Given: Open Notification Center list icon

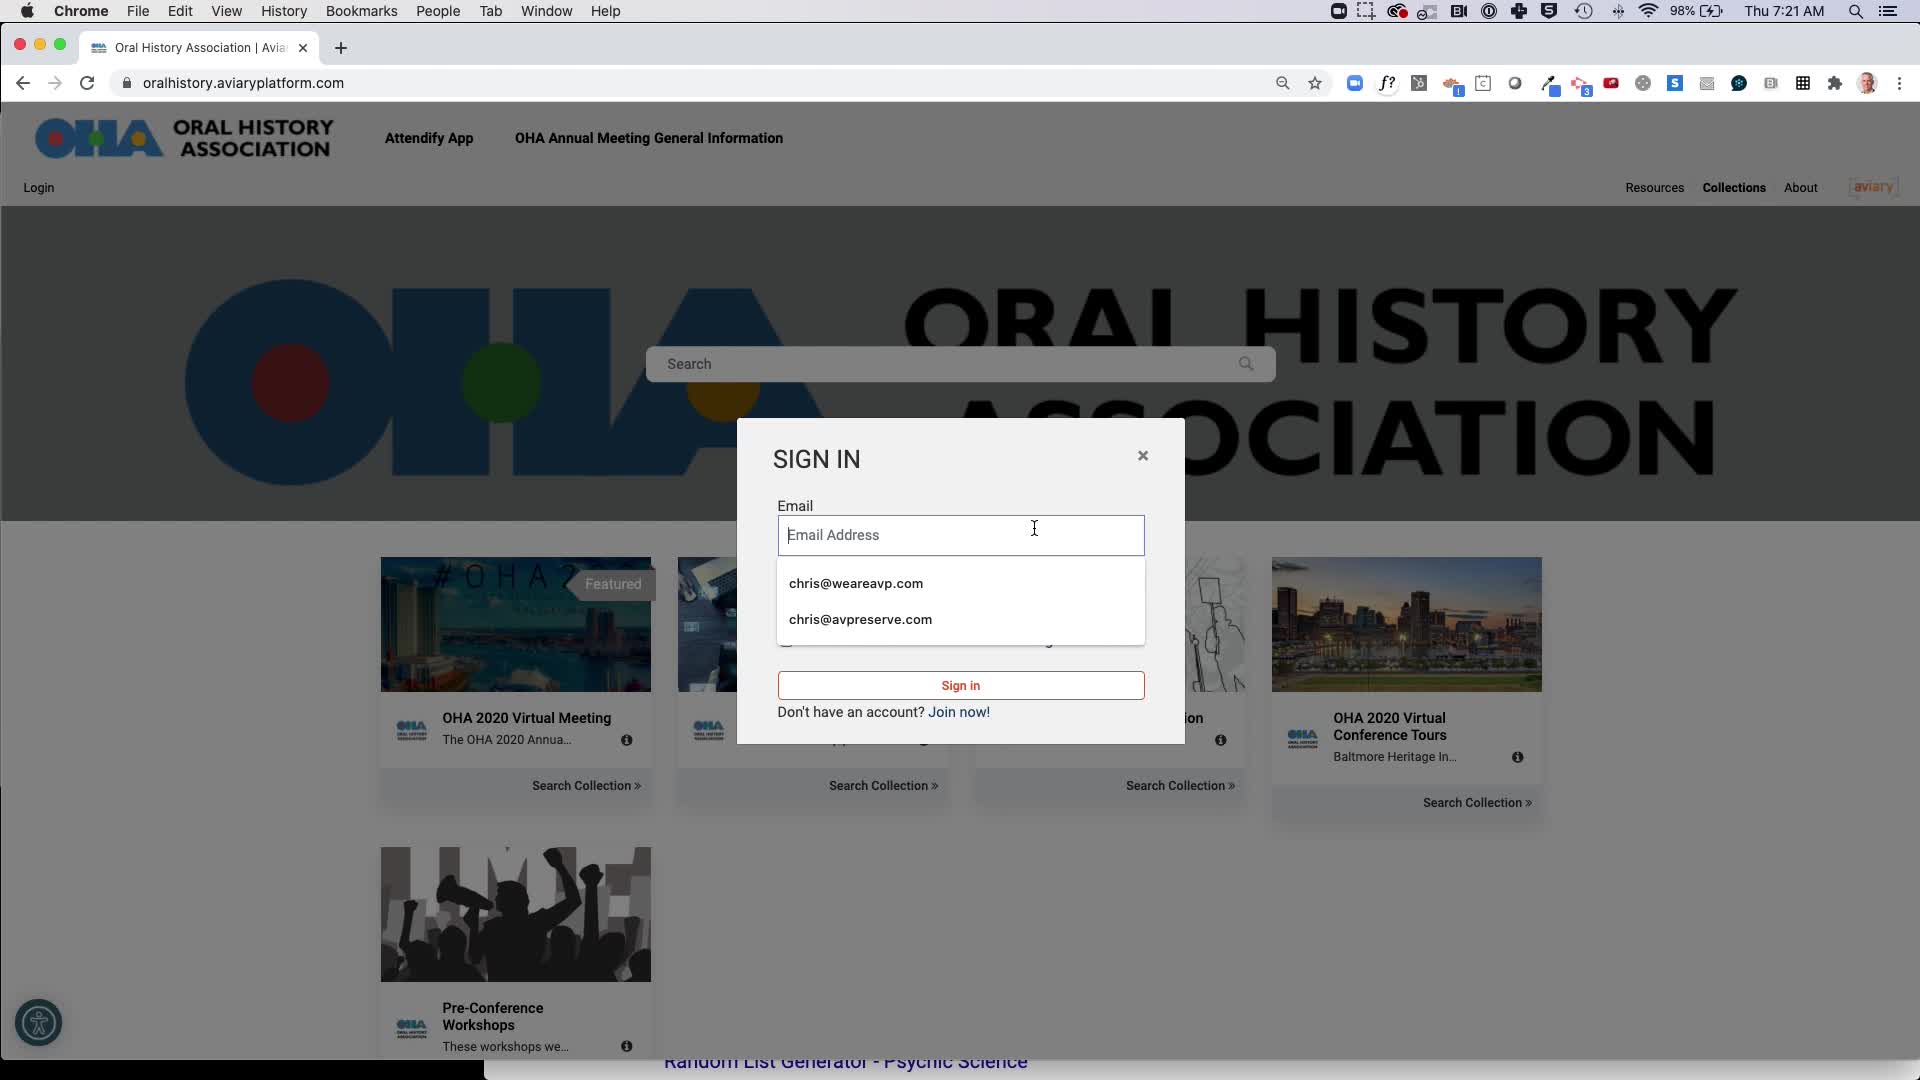Looking at the screenshot, I should (x=1888, y=11).
